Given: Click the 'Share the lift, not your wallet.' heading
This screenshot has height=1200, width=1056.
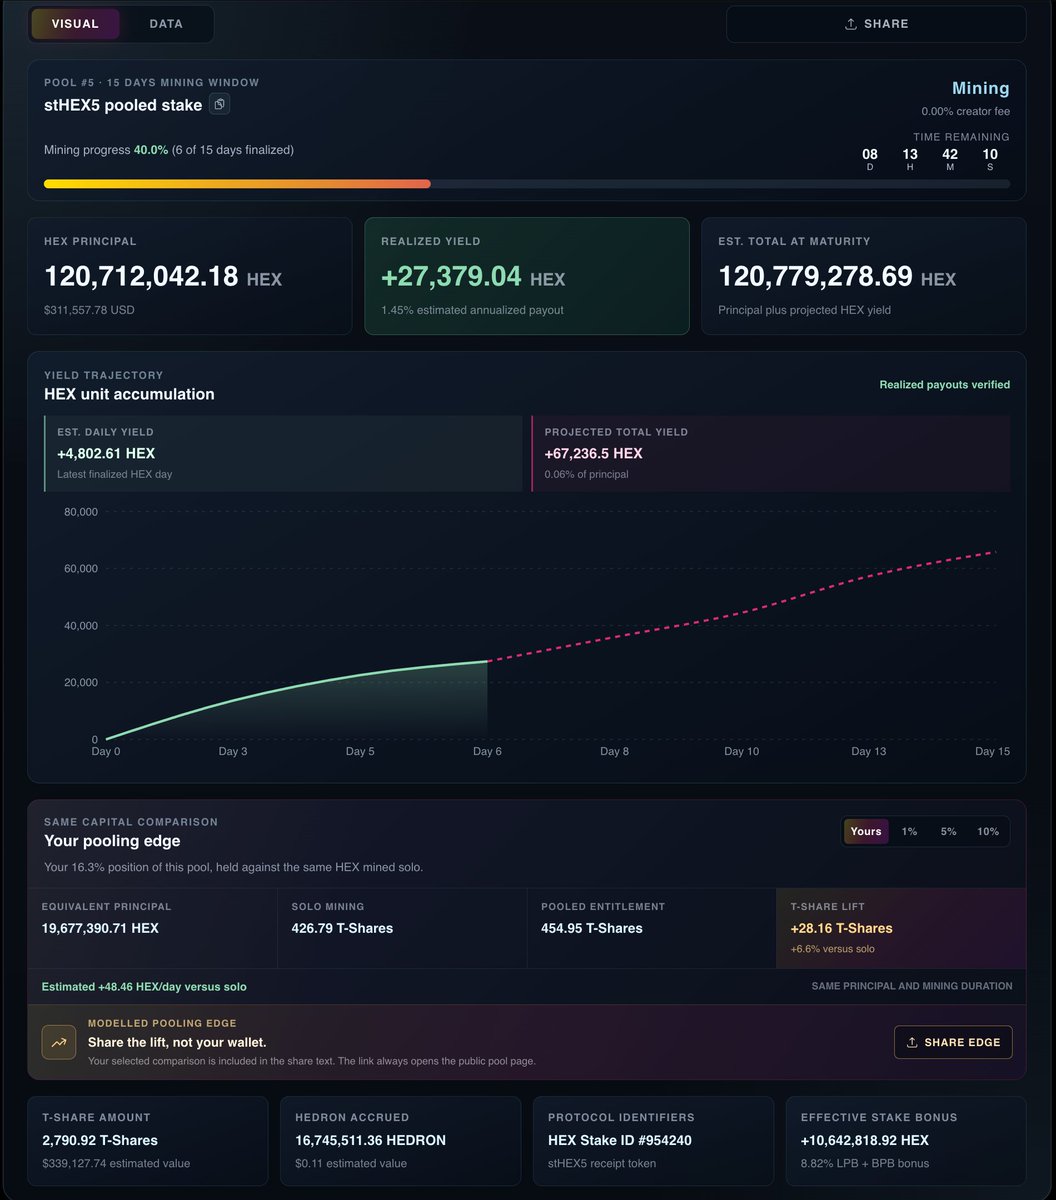Looking at the screenshot, I should click(x=177, y=1042).
